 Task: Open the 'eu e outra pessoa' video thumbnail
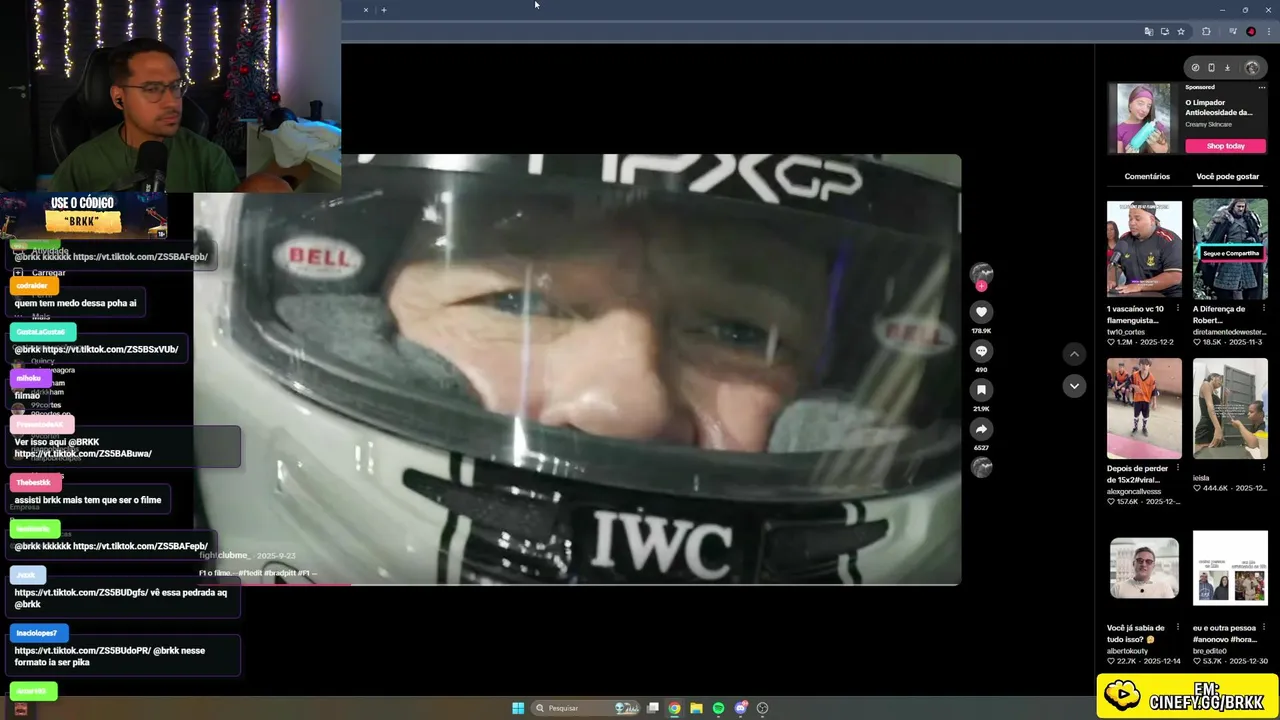point(1230,568)
